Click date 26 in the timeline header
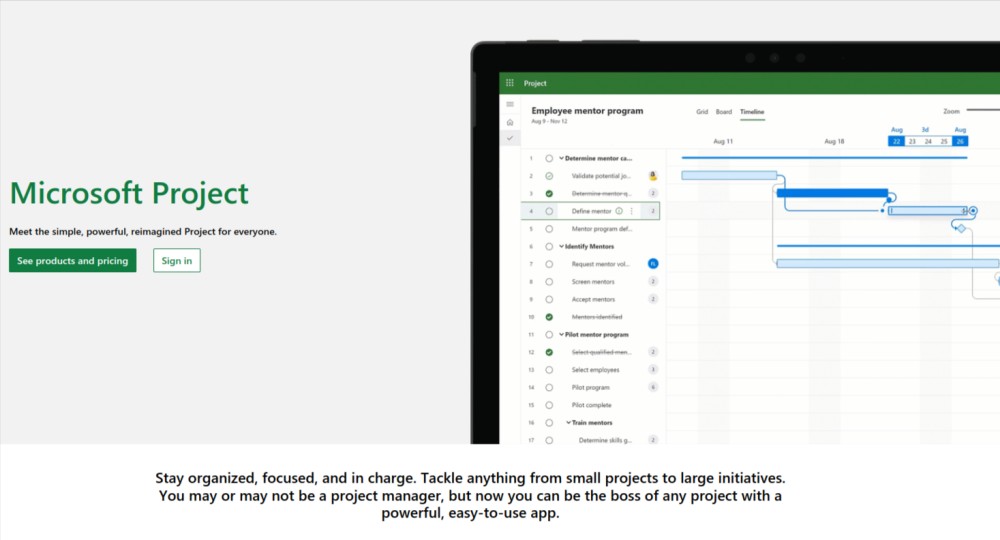The width and height of the screenshot is (1000, 540). pos(960,142)
